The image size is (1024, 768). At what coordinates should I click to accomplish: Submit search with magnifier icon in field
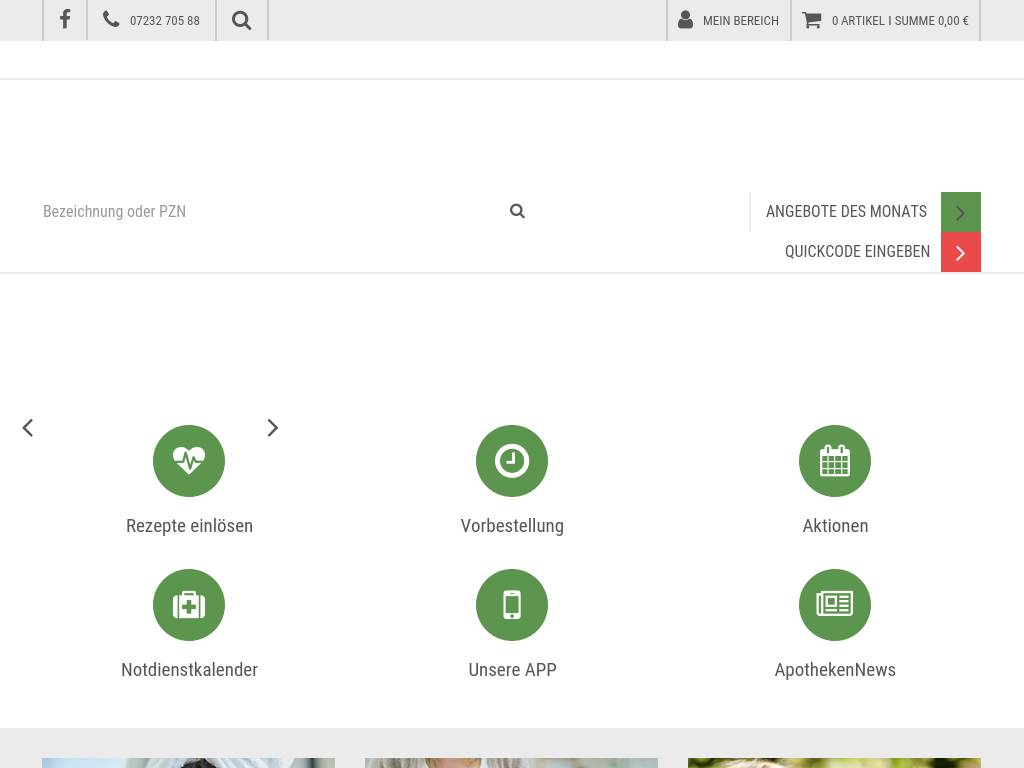pyautogui.click(x=517, y=211)
